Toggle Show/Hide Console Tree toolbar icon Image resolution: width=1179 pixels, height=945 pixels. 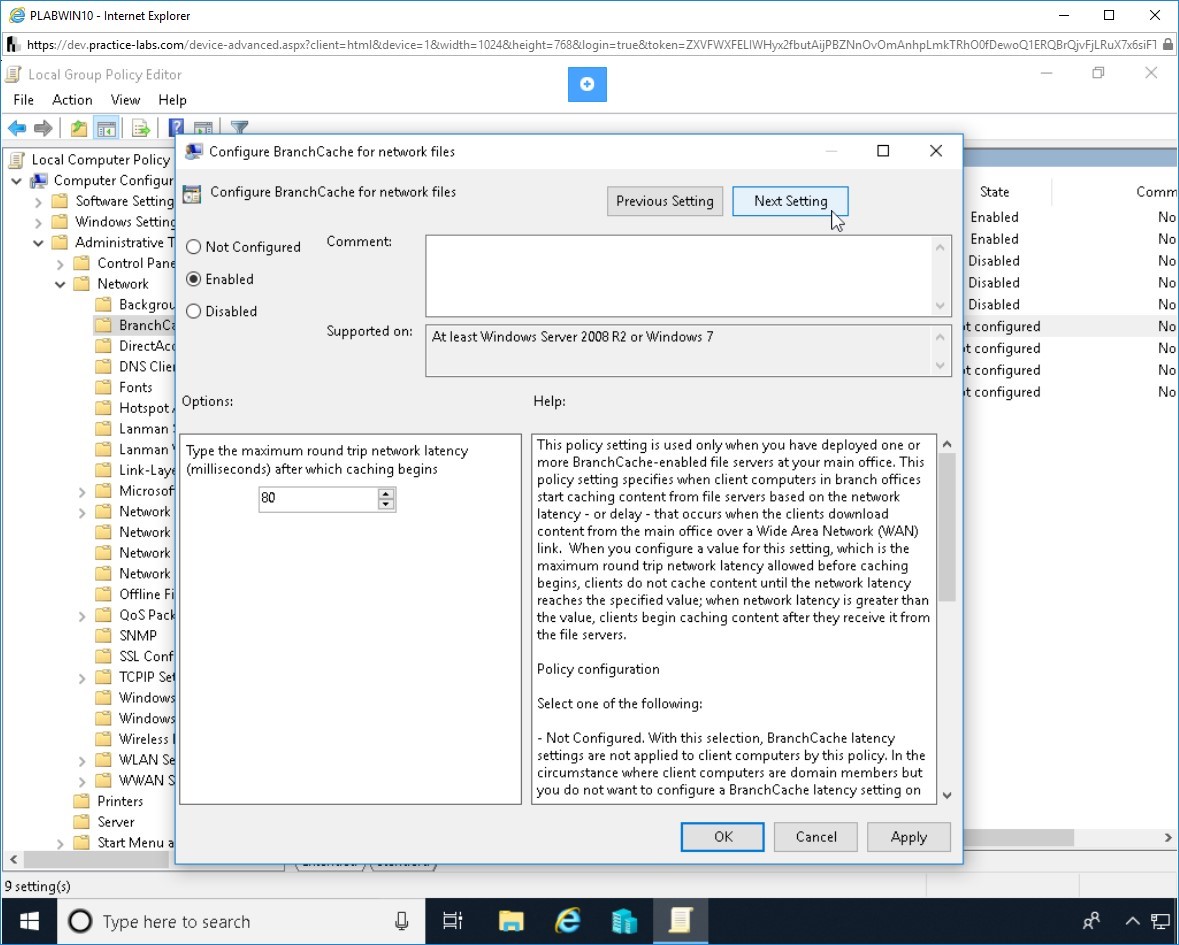106,129
